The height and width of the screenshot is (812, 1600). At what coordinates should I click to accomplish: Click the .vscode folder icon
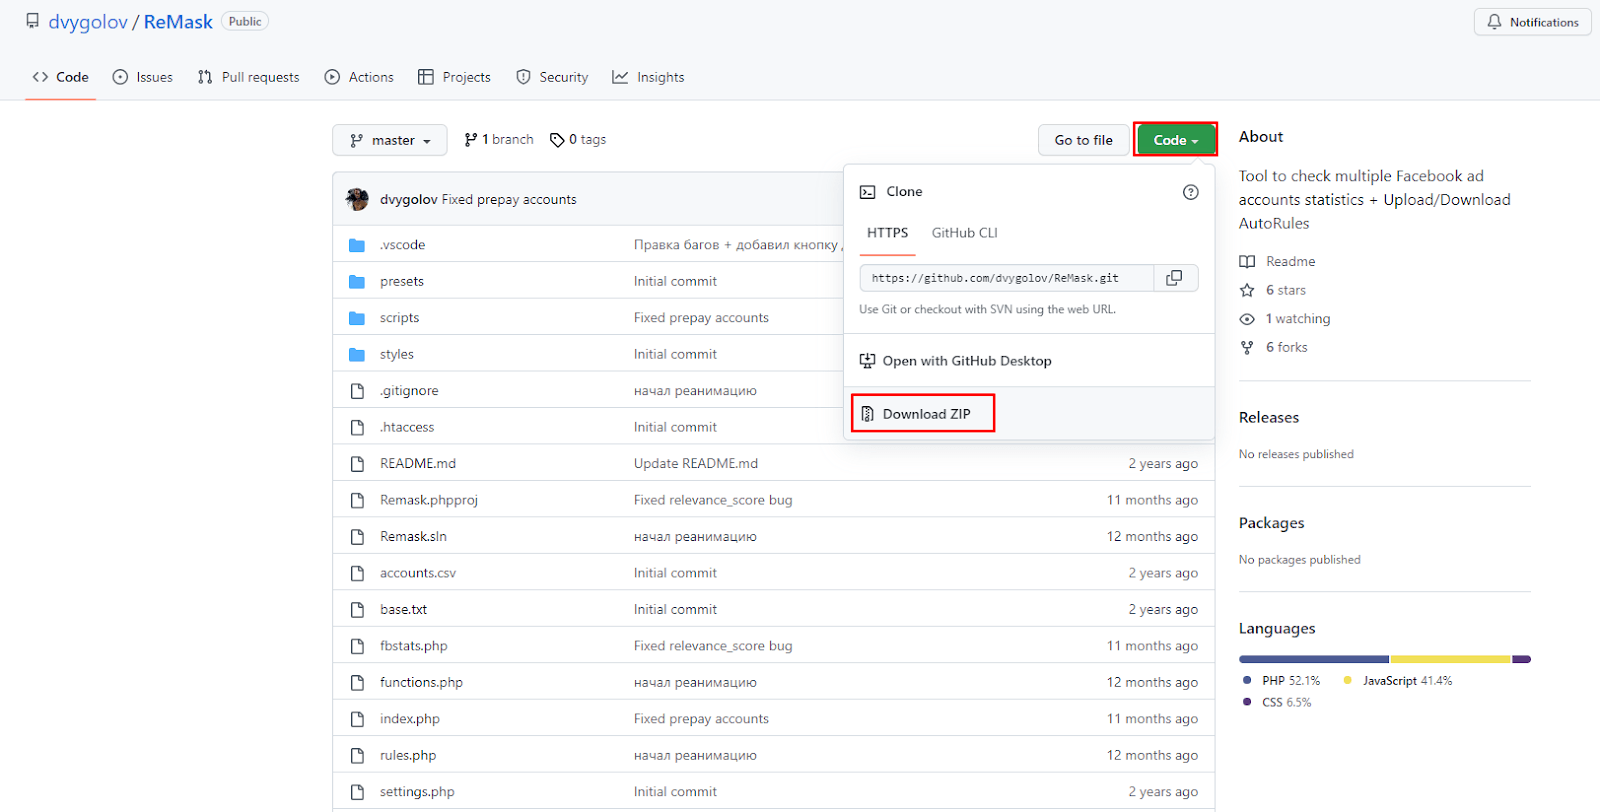[x=357, y=245]
